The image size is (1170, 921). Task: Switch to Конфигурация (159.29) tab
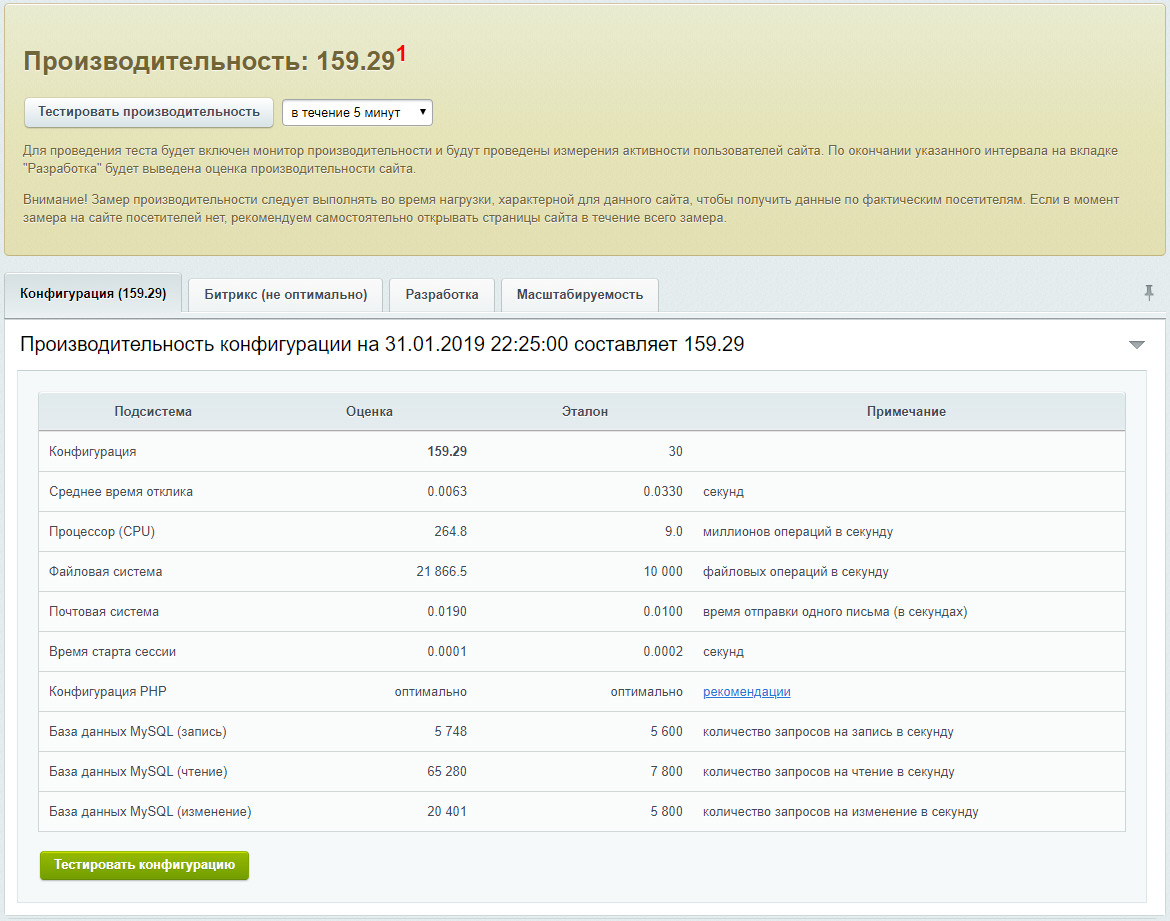click(93, 293)
